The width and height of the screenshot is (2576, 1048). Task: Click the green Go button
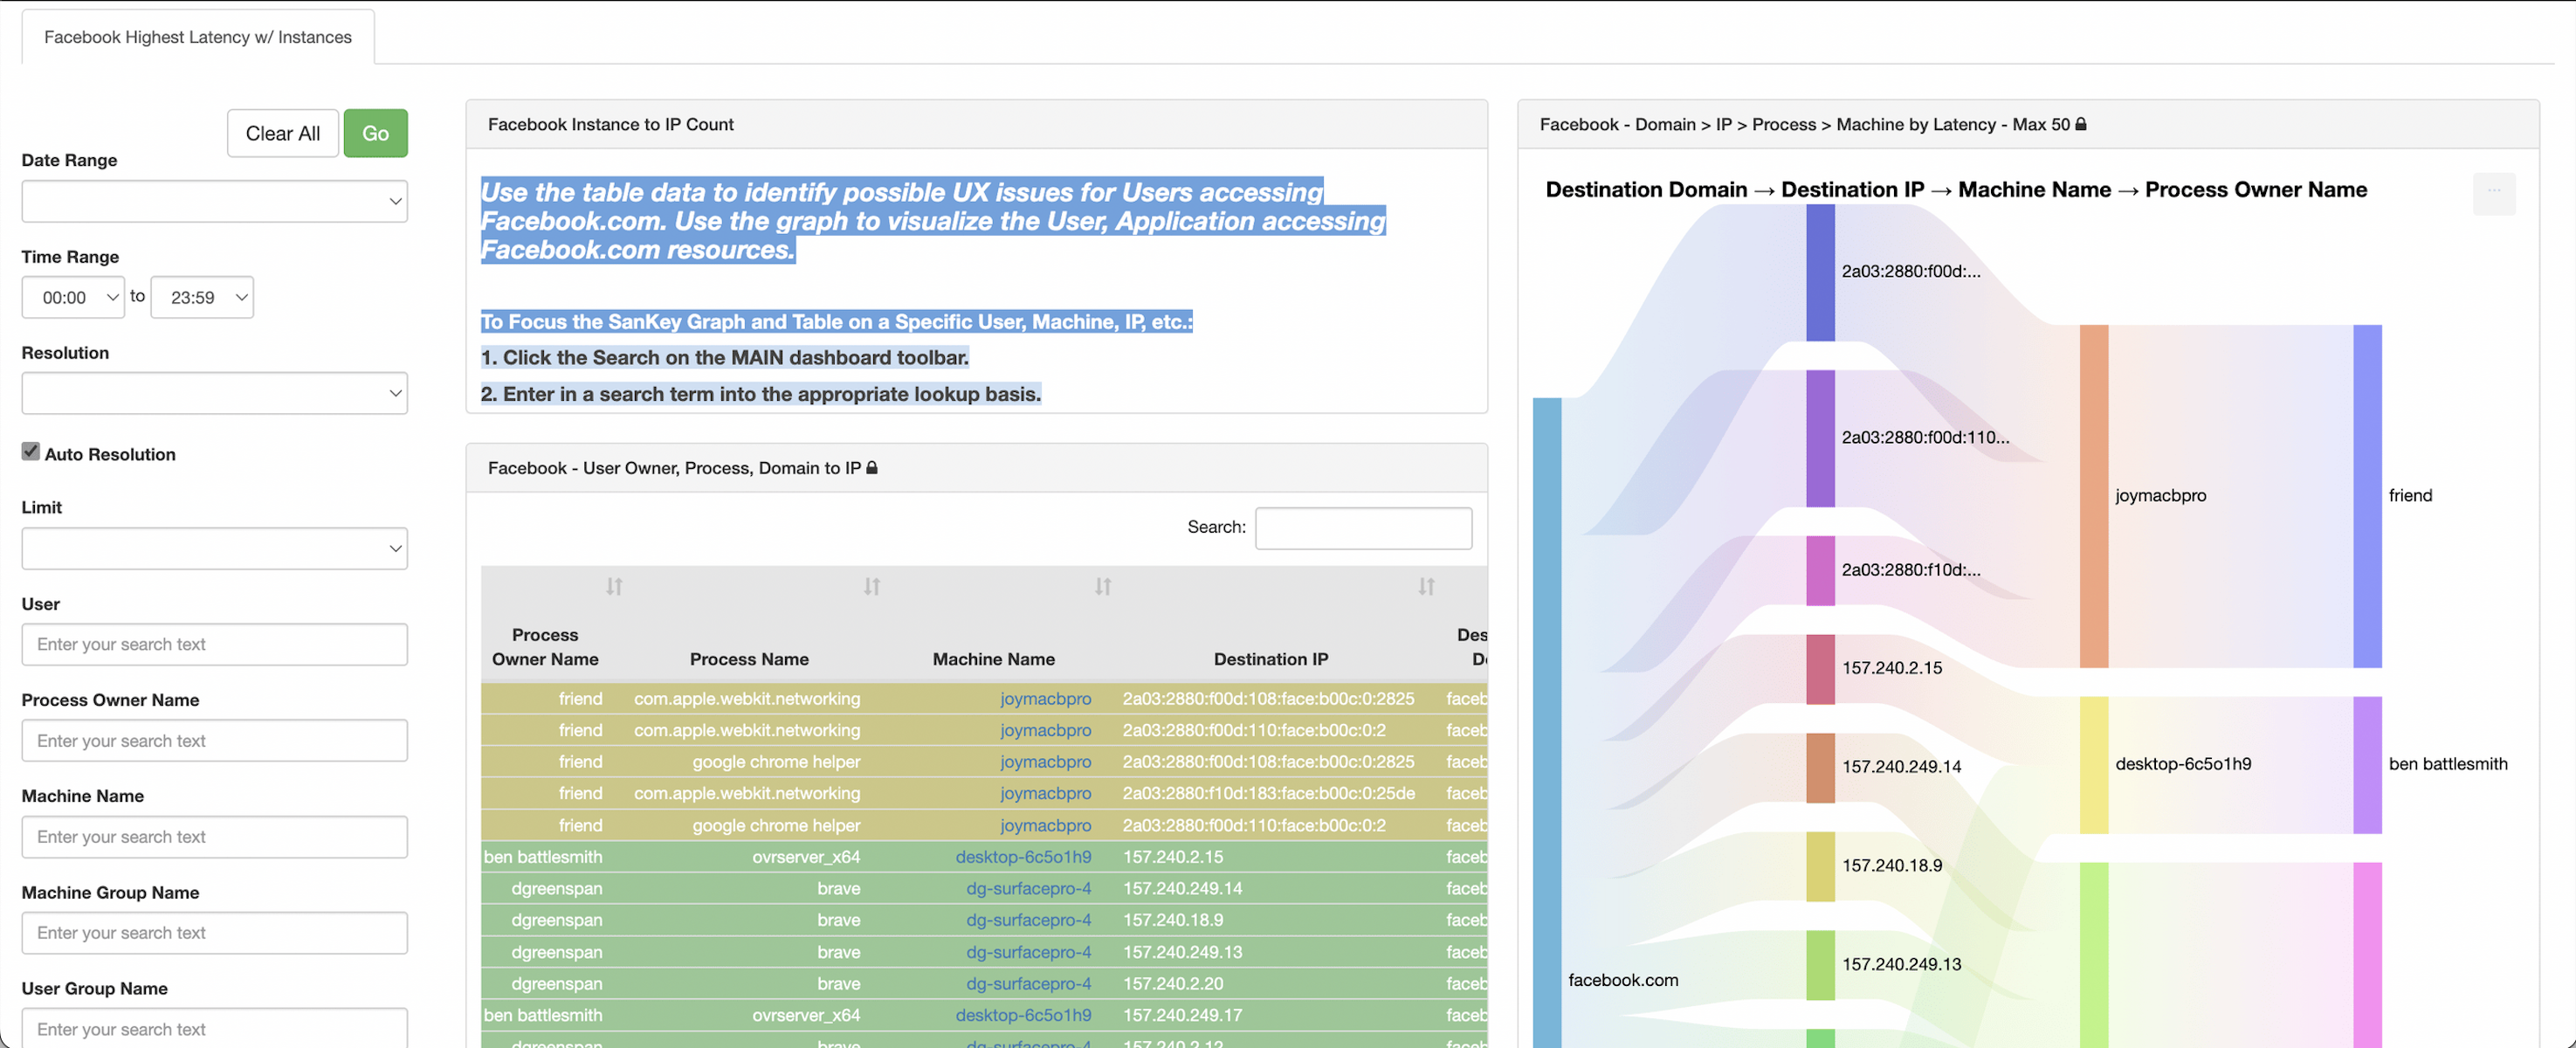376,133
